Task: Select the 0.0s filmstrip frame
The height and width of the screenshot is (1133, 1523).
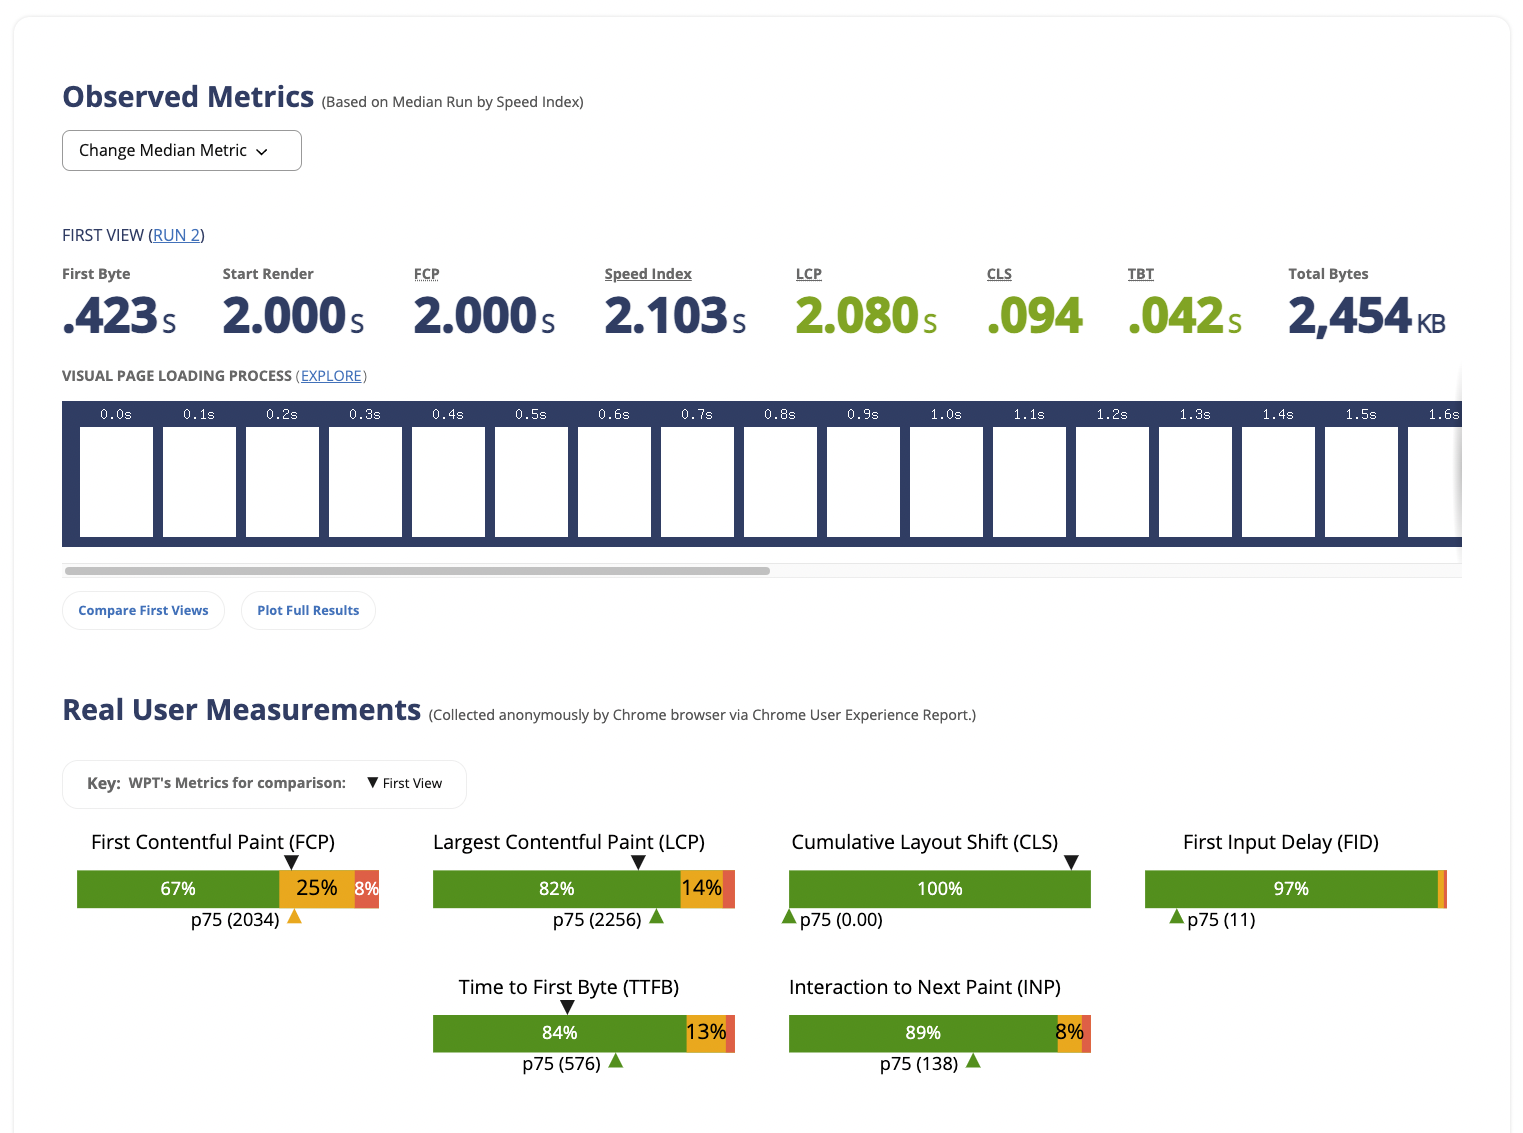Action: 116,482
